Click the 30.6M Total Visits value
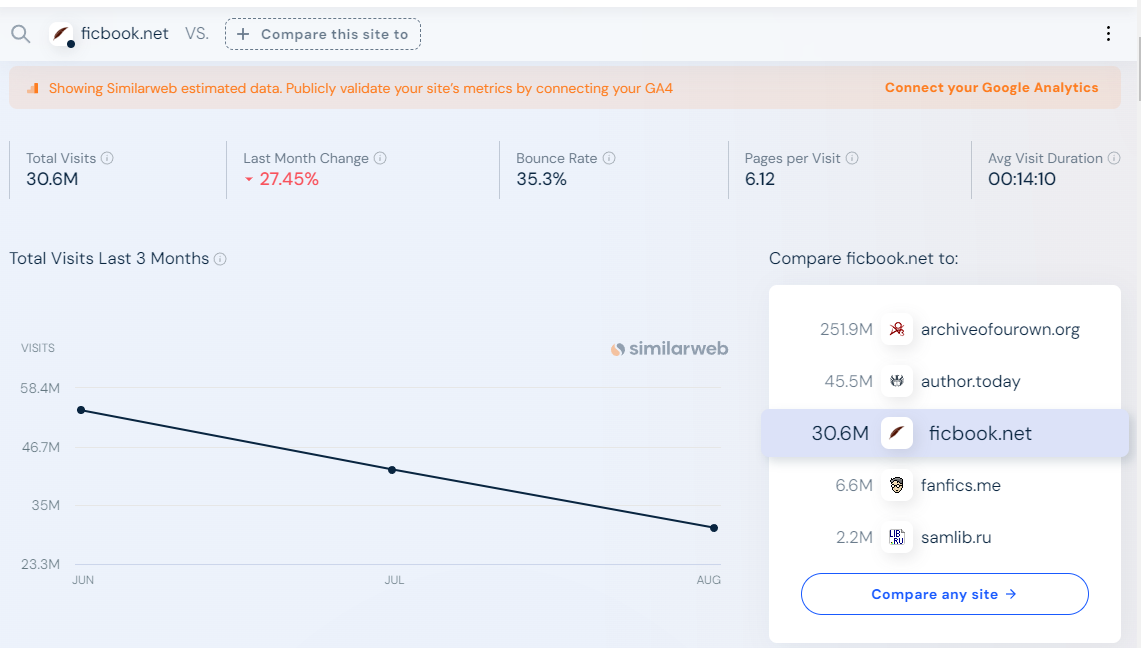 [52, 180]
